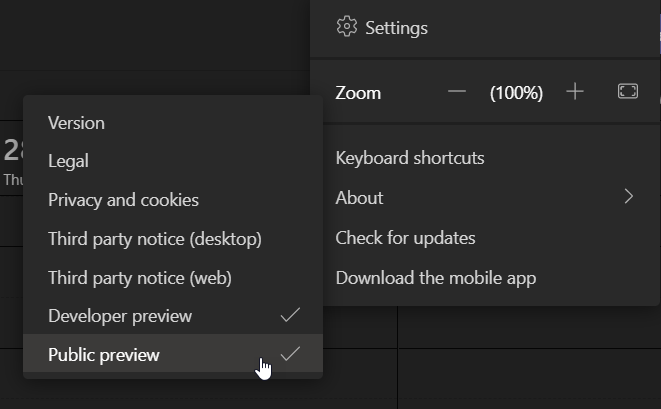Enter full screen mode via Zoom row icon

627,92
